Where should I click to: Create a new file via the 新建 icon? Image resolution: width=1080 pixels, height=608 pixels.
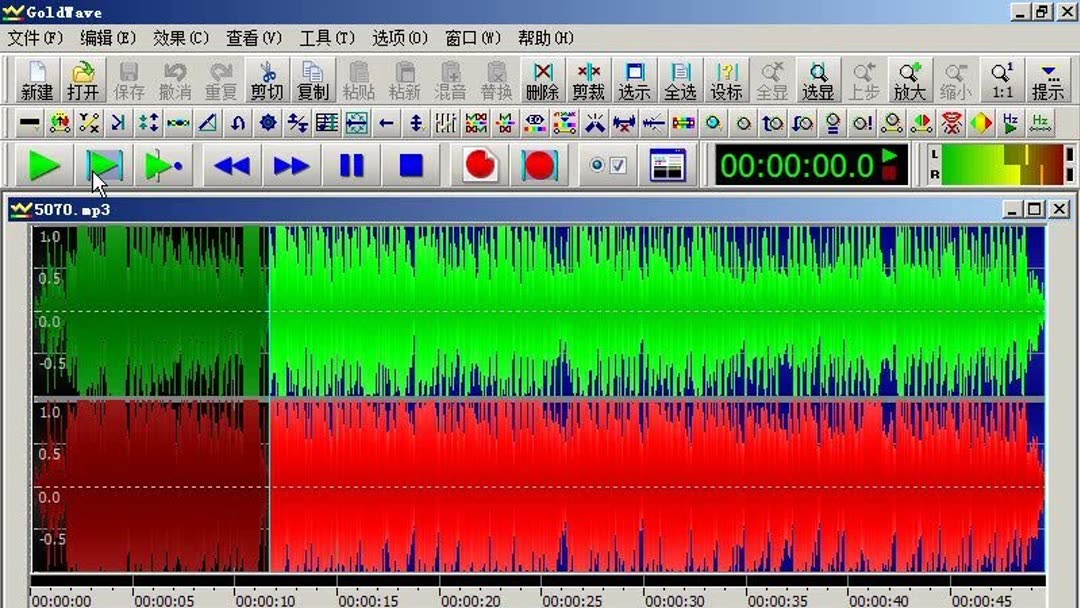tap(36, 80)
